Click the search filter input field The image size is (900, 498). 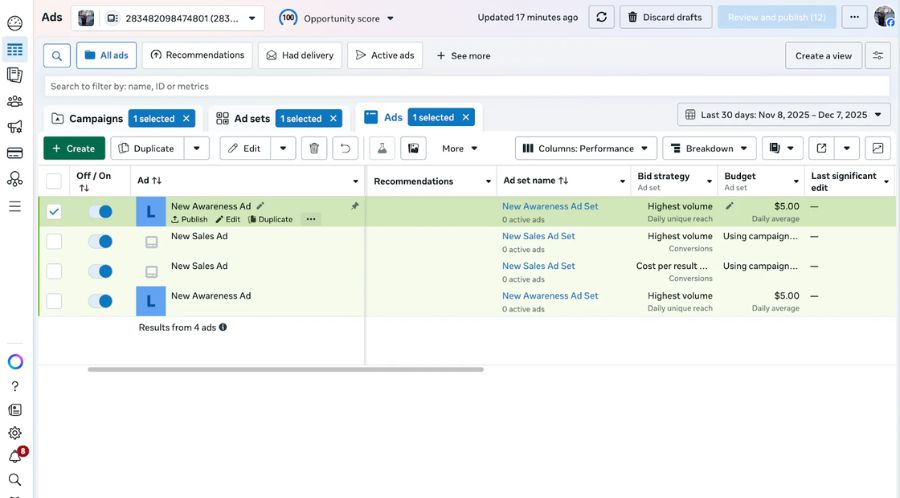[467, 87]
